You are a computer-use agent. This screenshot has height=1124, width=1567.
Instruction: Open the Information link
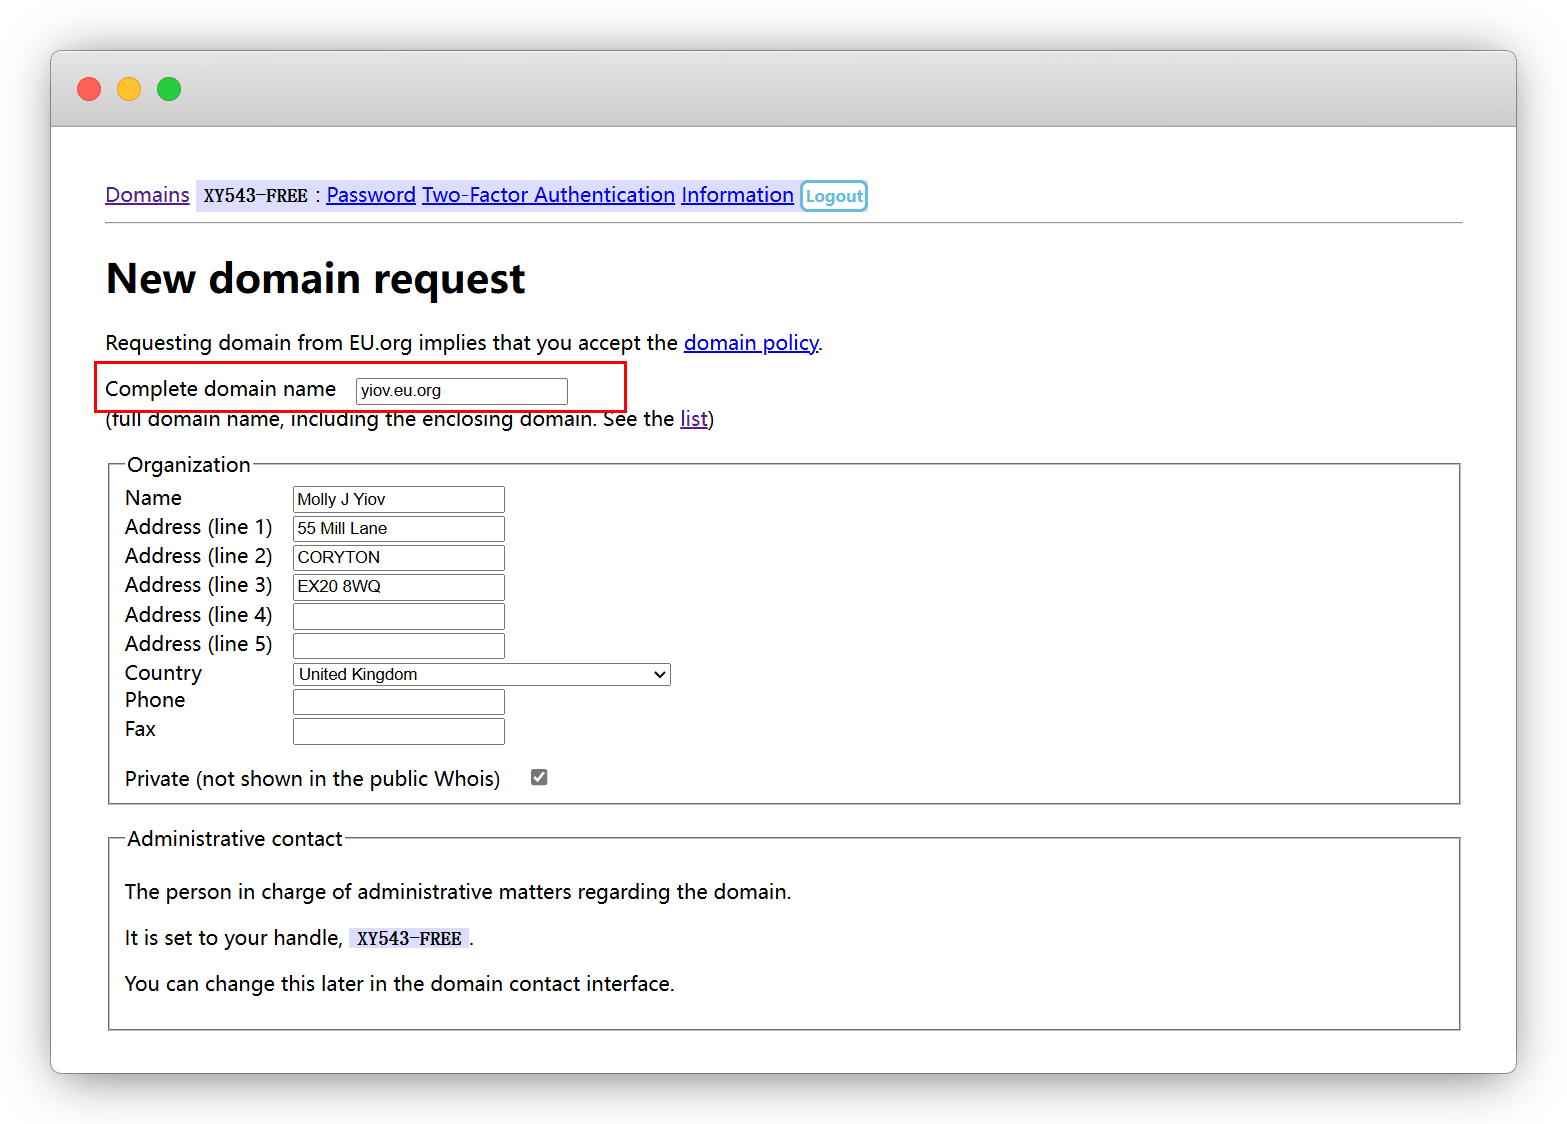click(737, 195)
